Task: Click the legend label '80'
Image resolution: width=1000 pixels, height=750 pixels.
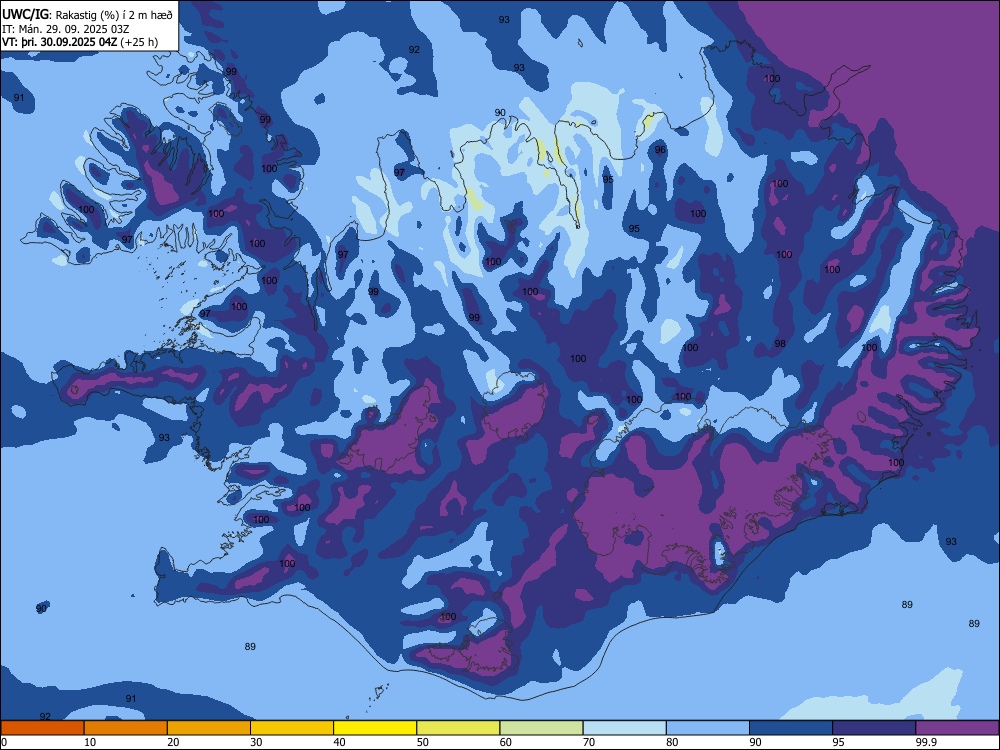Action: [x=672, y=742]
